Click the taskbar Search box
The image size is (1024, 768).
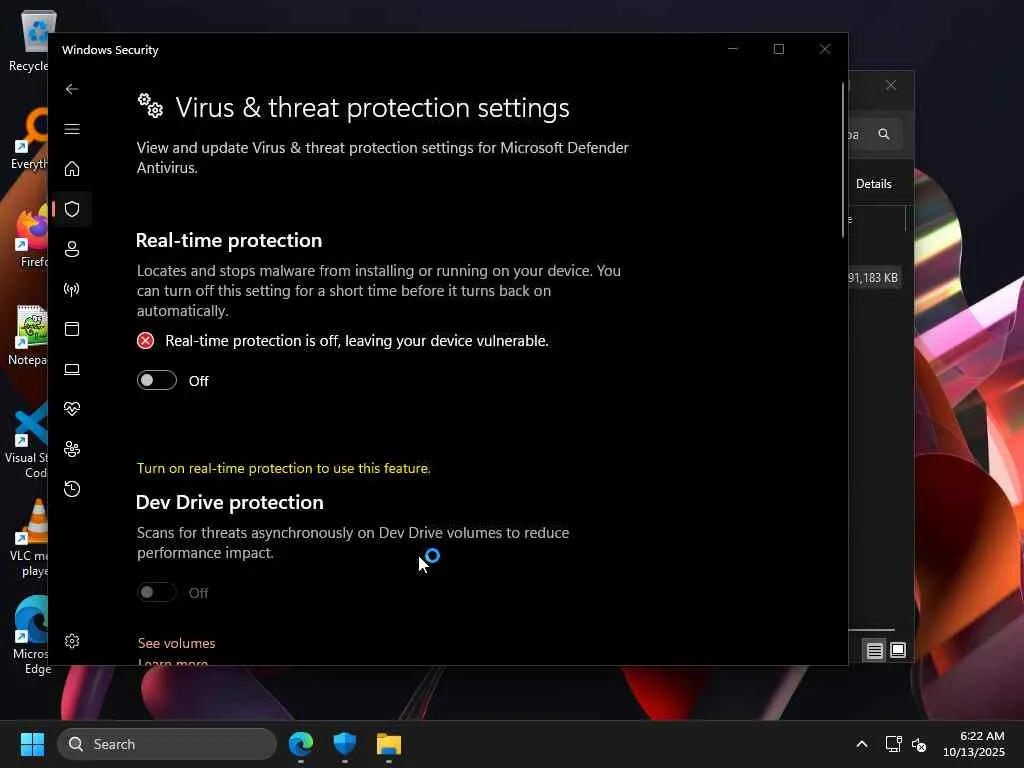tap(167, 744)
